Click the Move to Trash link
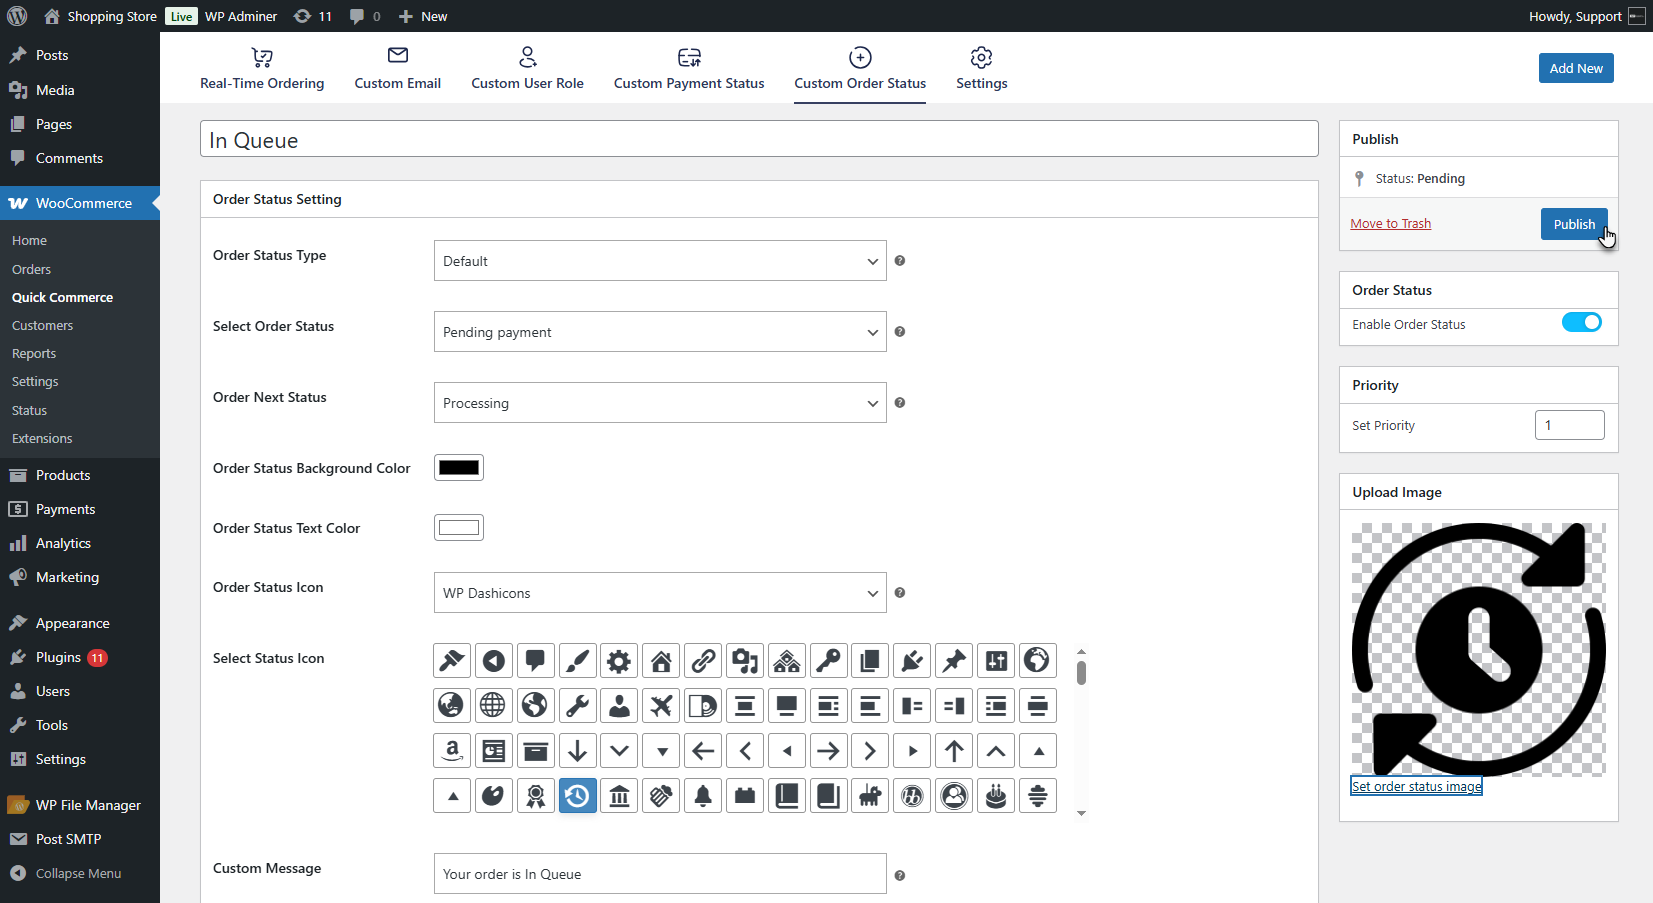 1390,224
